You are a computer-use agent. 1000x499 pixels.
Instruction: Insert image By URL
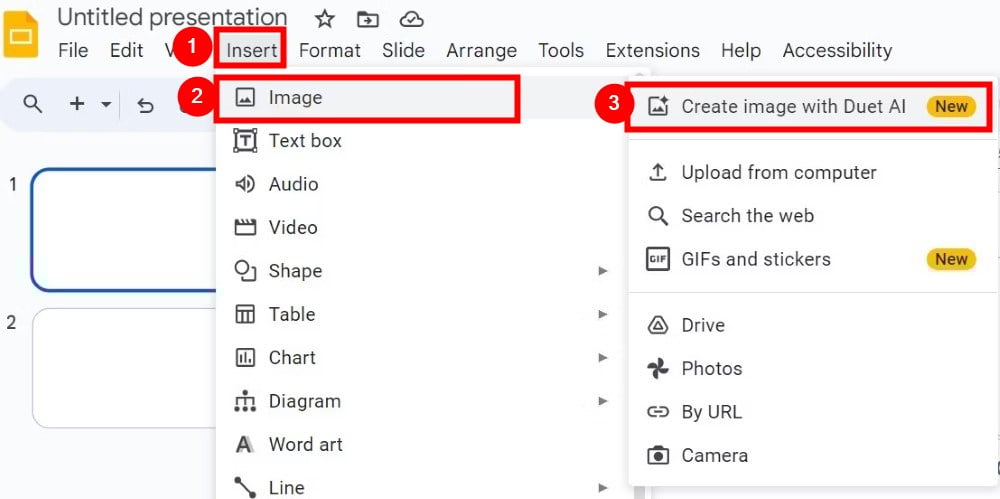pyautogui.click(x=812, y=412)
